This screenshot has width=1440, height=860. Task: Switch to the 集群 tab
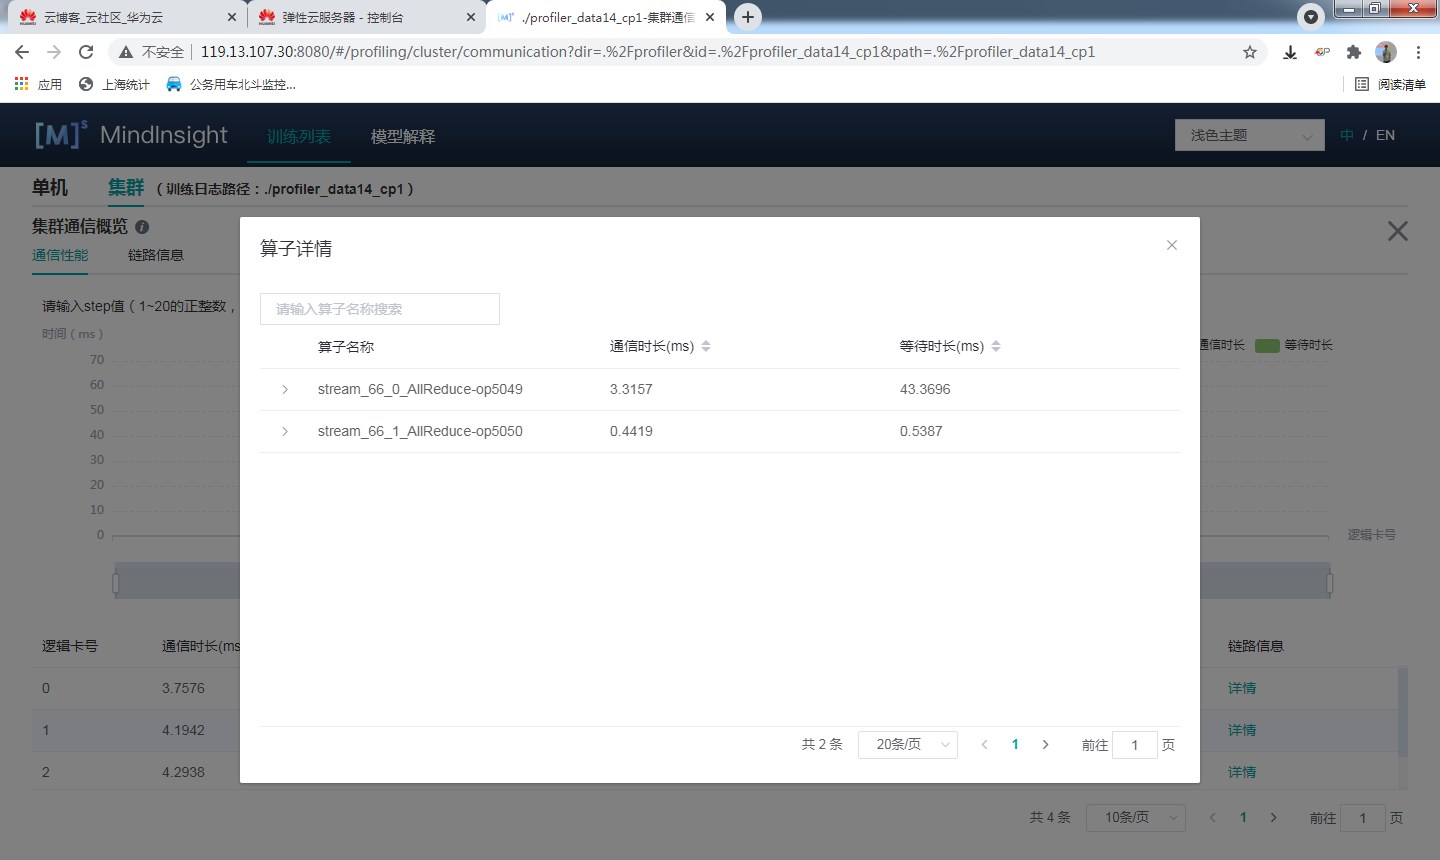126,188
